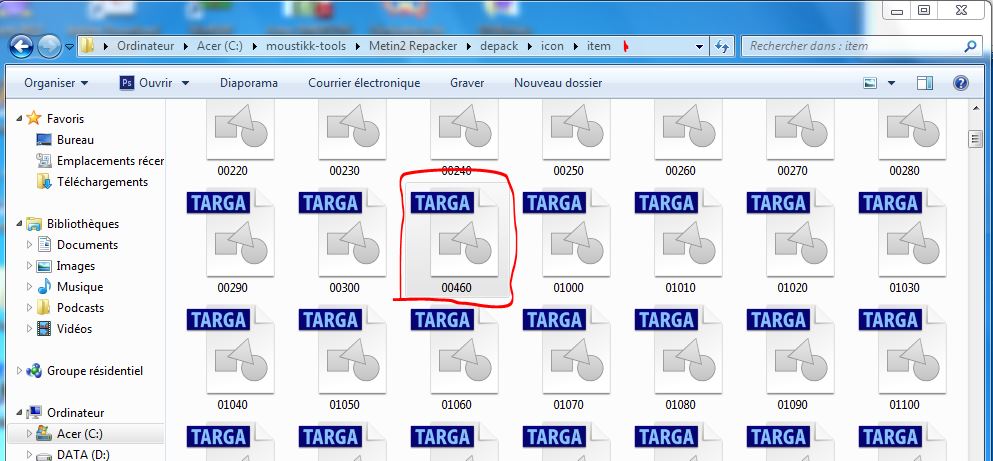Select the 00250 file
This screenshot has height=461, width=993.
coord(577,138)
